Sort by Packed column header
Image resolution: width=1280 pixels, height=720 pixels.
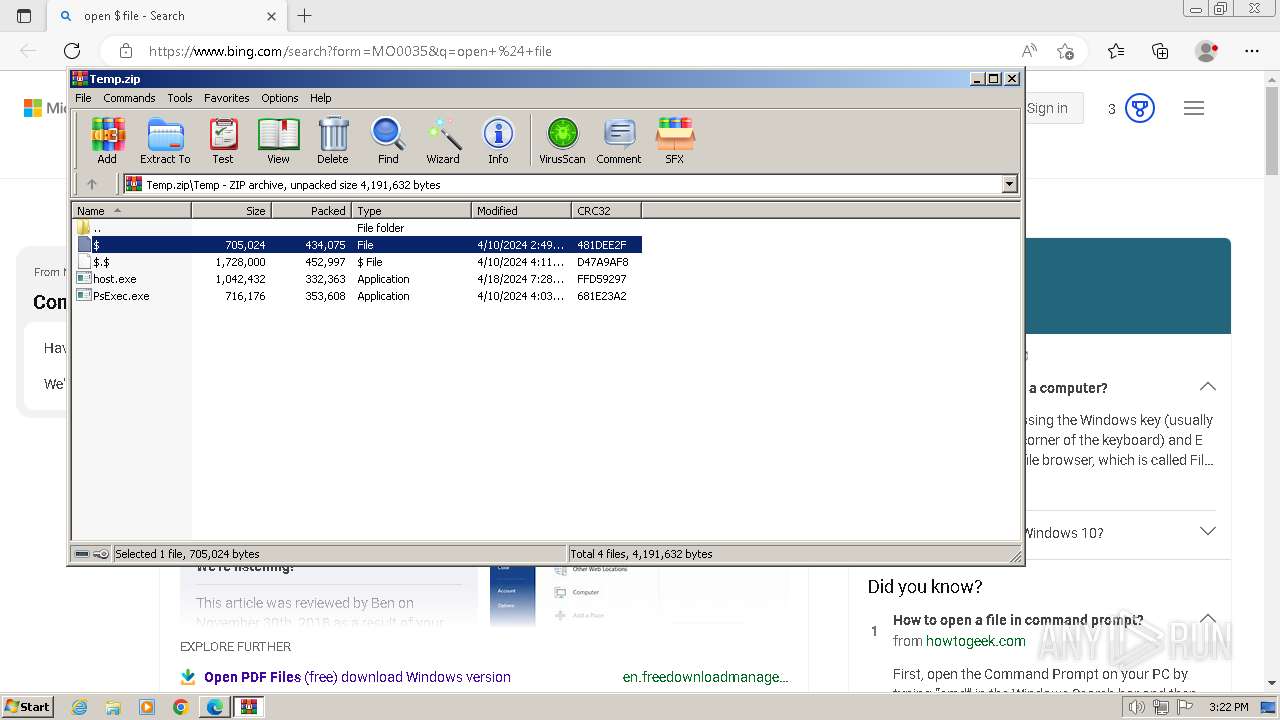pyautogui.click(x=311, y=210)
